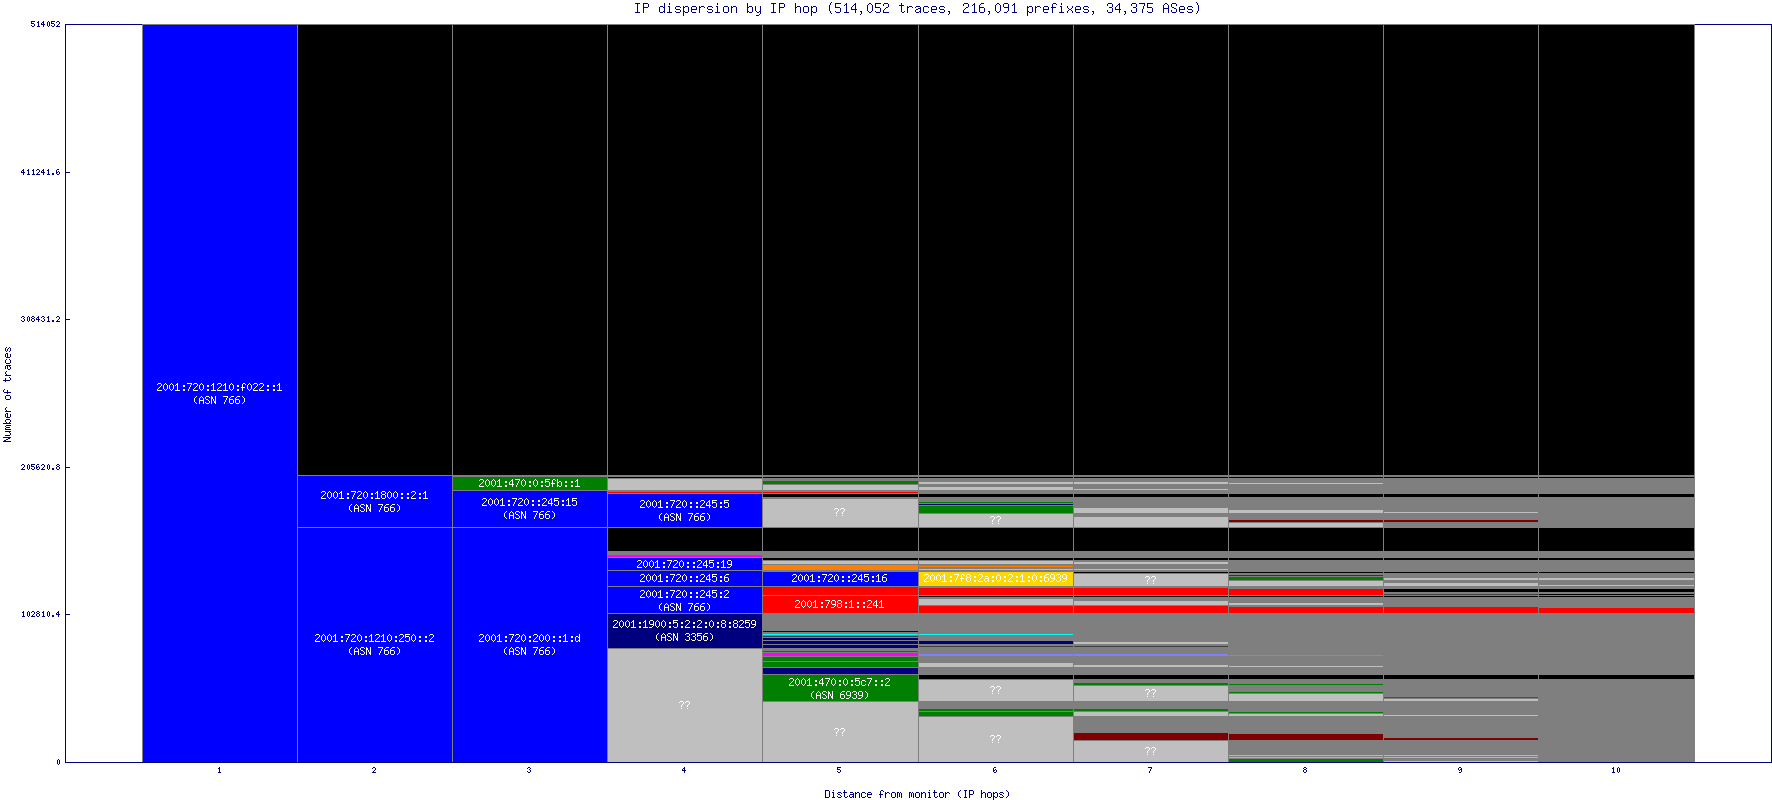This screenshot has width=1772, height=800.
Task: Select the blue block 2001:720:1210:f022::1 (ASN 766)
Action: 220,393
